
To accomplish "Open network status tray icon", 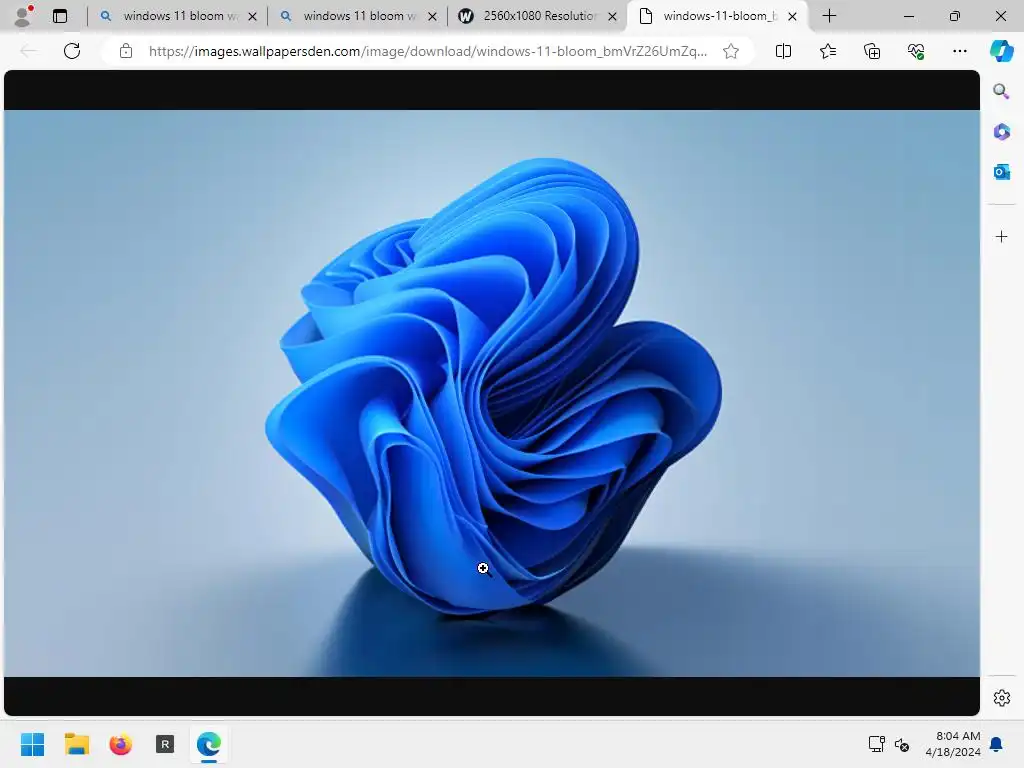I will (x=876, y=744).
